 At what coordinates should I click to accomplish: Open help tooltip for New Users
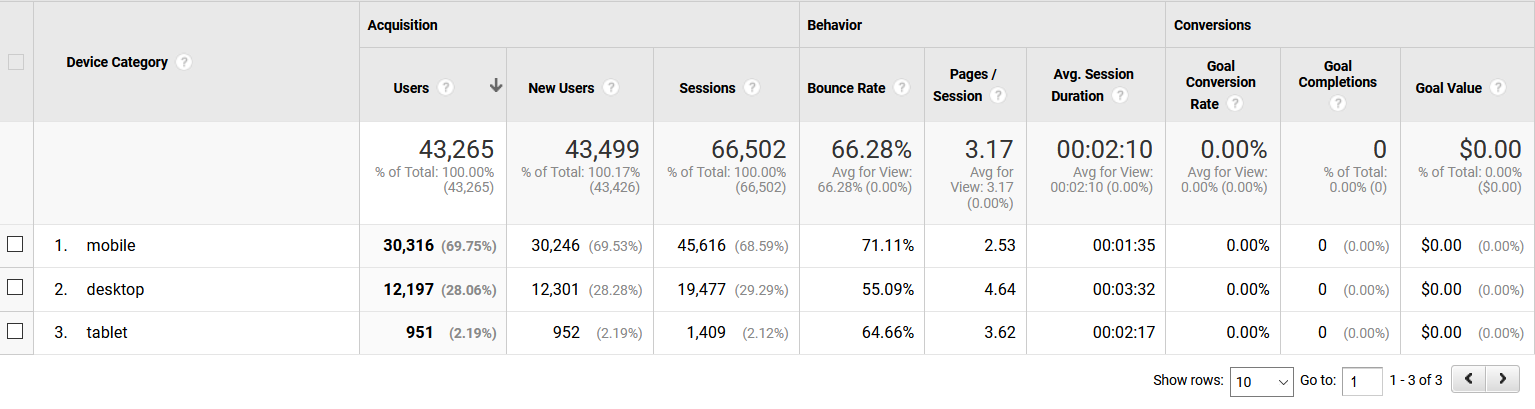[610, 88]
